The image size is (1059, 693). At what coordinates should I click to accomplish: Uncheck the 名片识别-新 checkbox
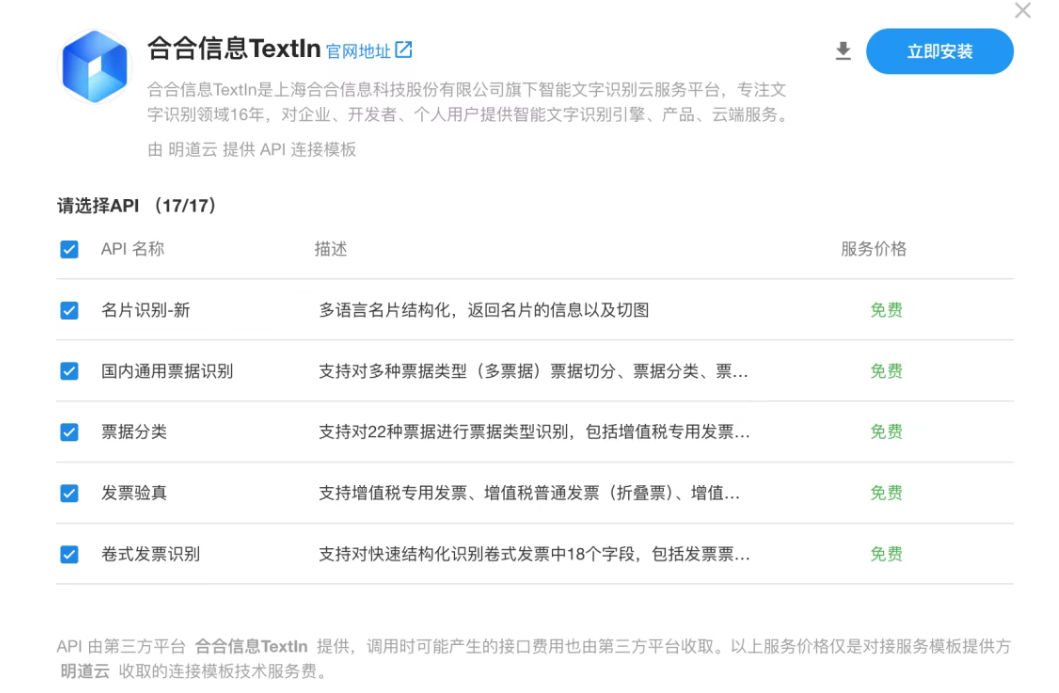(69, 310)
